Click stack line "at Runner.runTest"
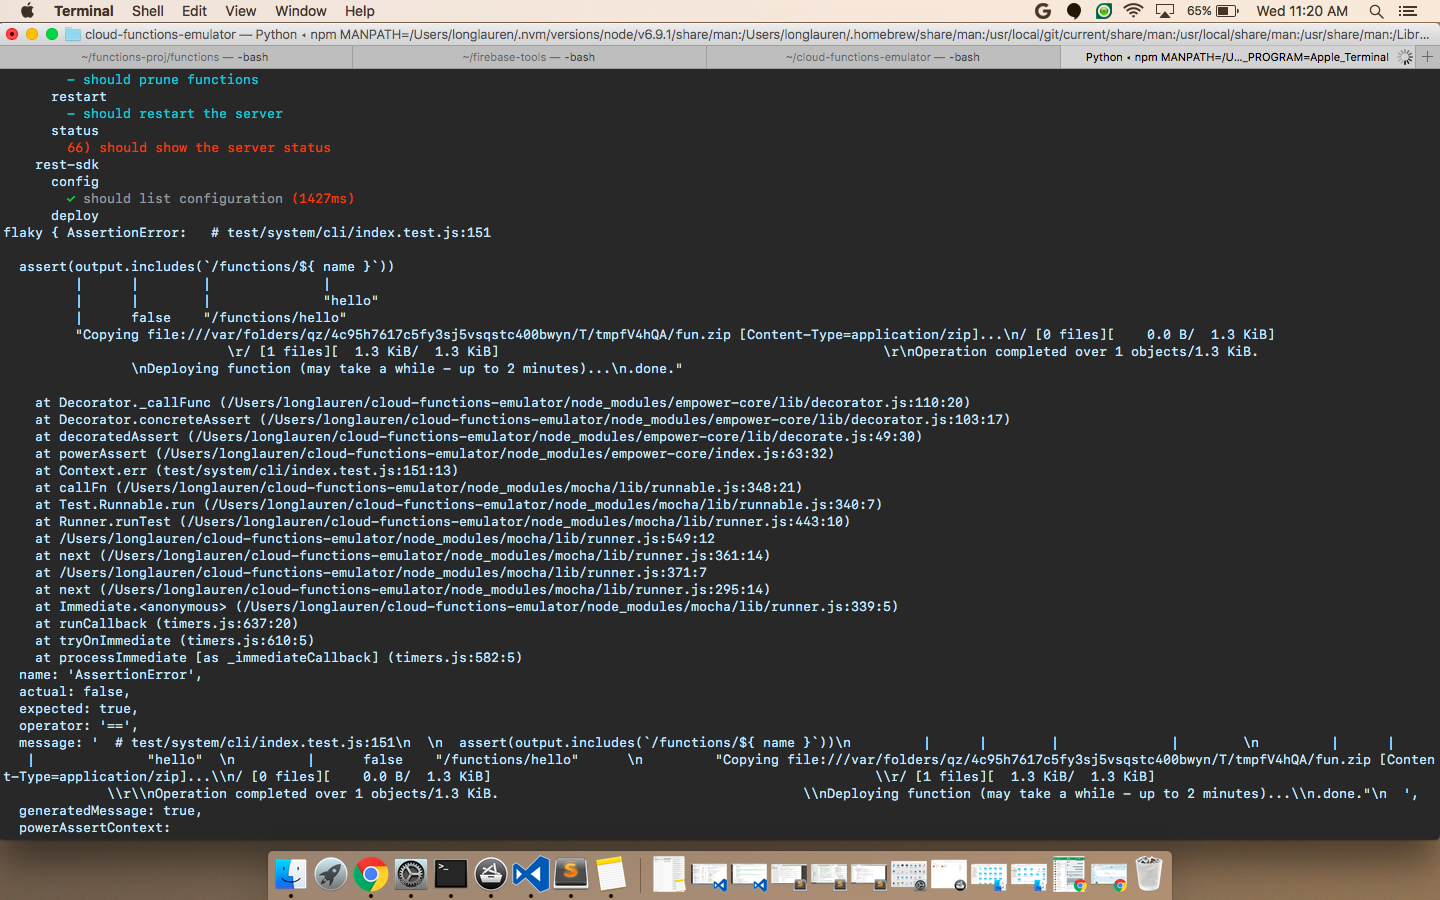The image size is (1440, 900). (x=443, y=521)
